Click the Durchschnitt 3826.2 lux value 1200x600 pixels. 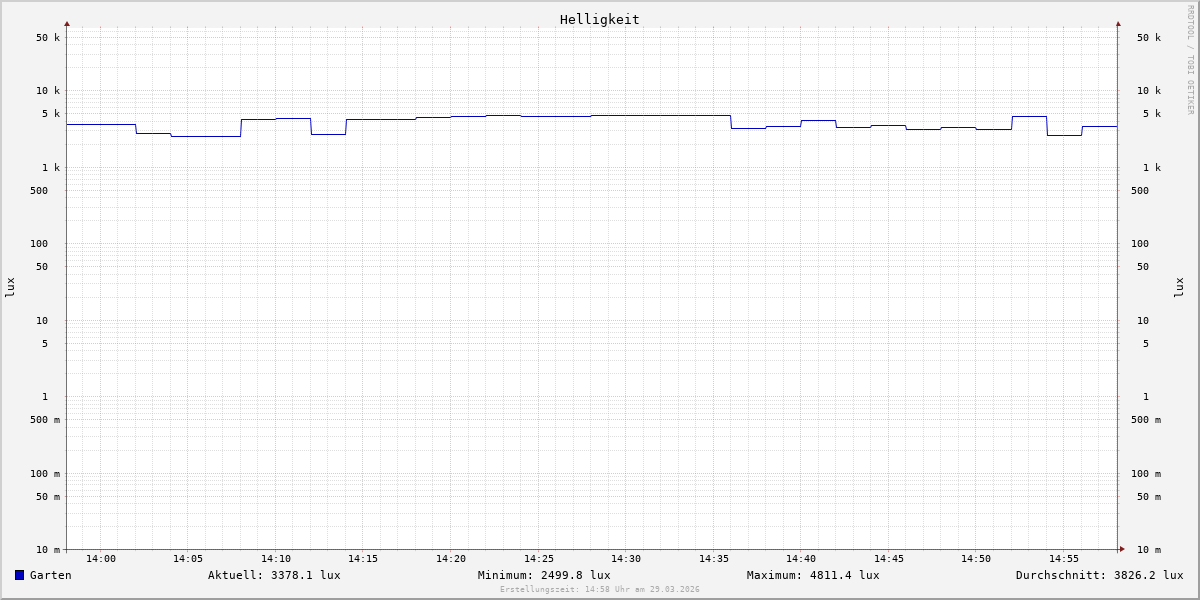1099,575
